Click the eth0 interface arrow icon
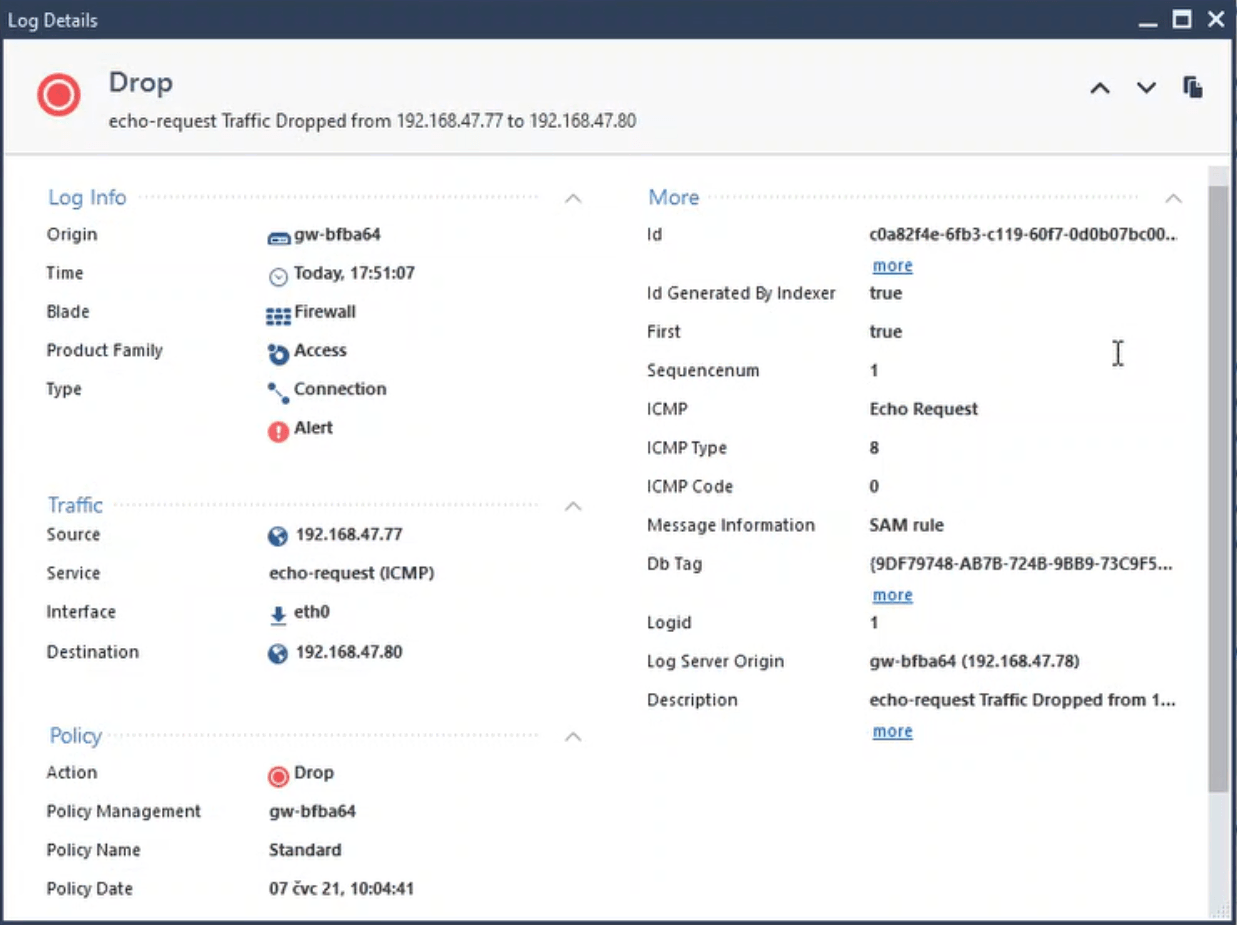The height and width of the screenshot is (925, 1237). (x=278, y=615)
